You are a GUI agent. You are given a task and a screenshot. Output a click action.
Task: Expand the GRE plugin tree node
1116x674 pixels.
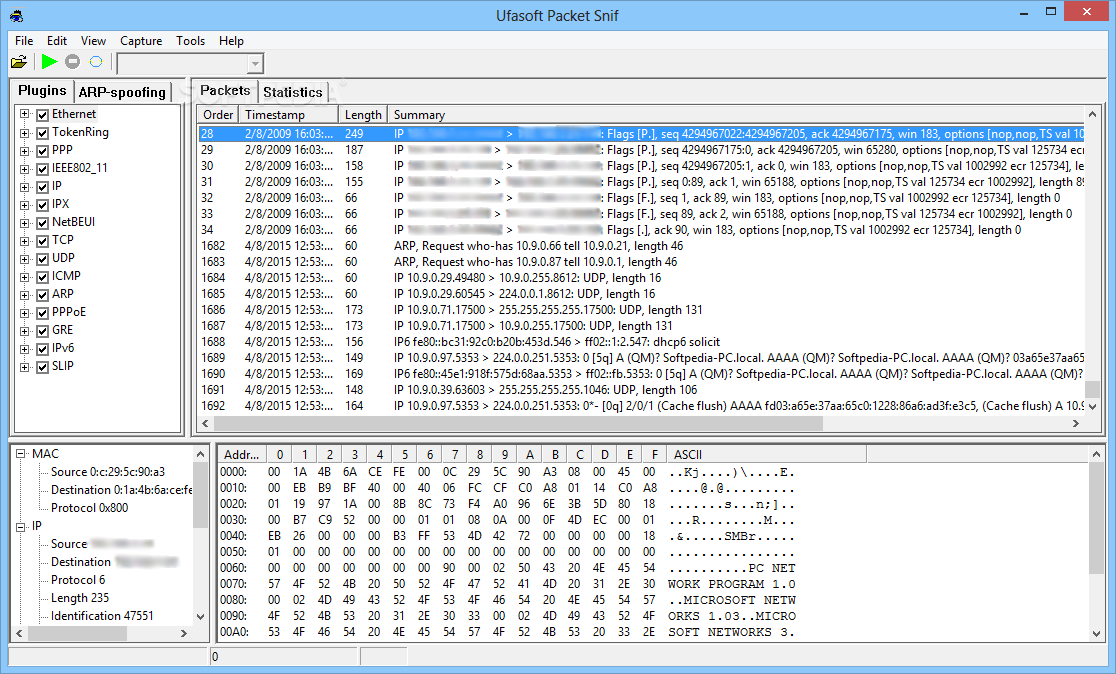[25, 331]
